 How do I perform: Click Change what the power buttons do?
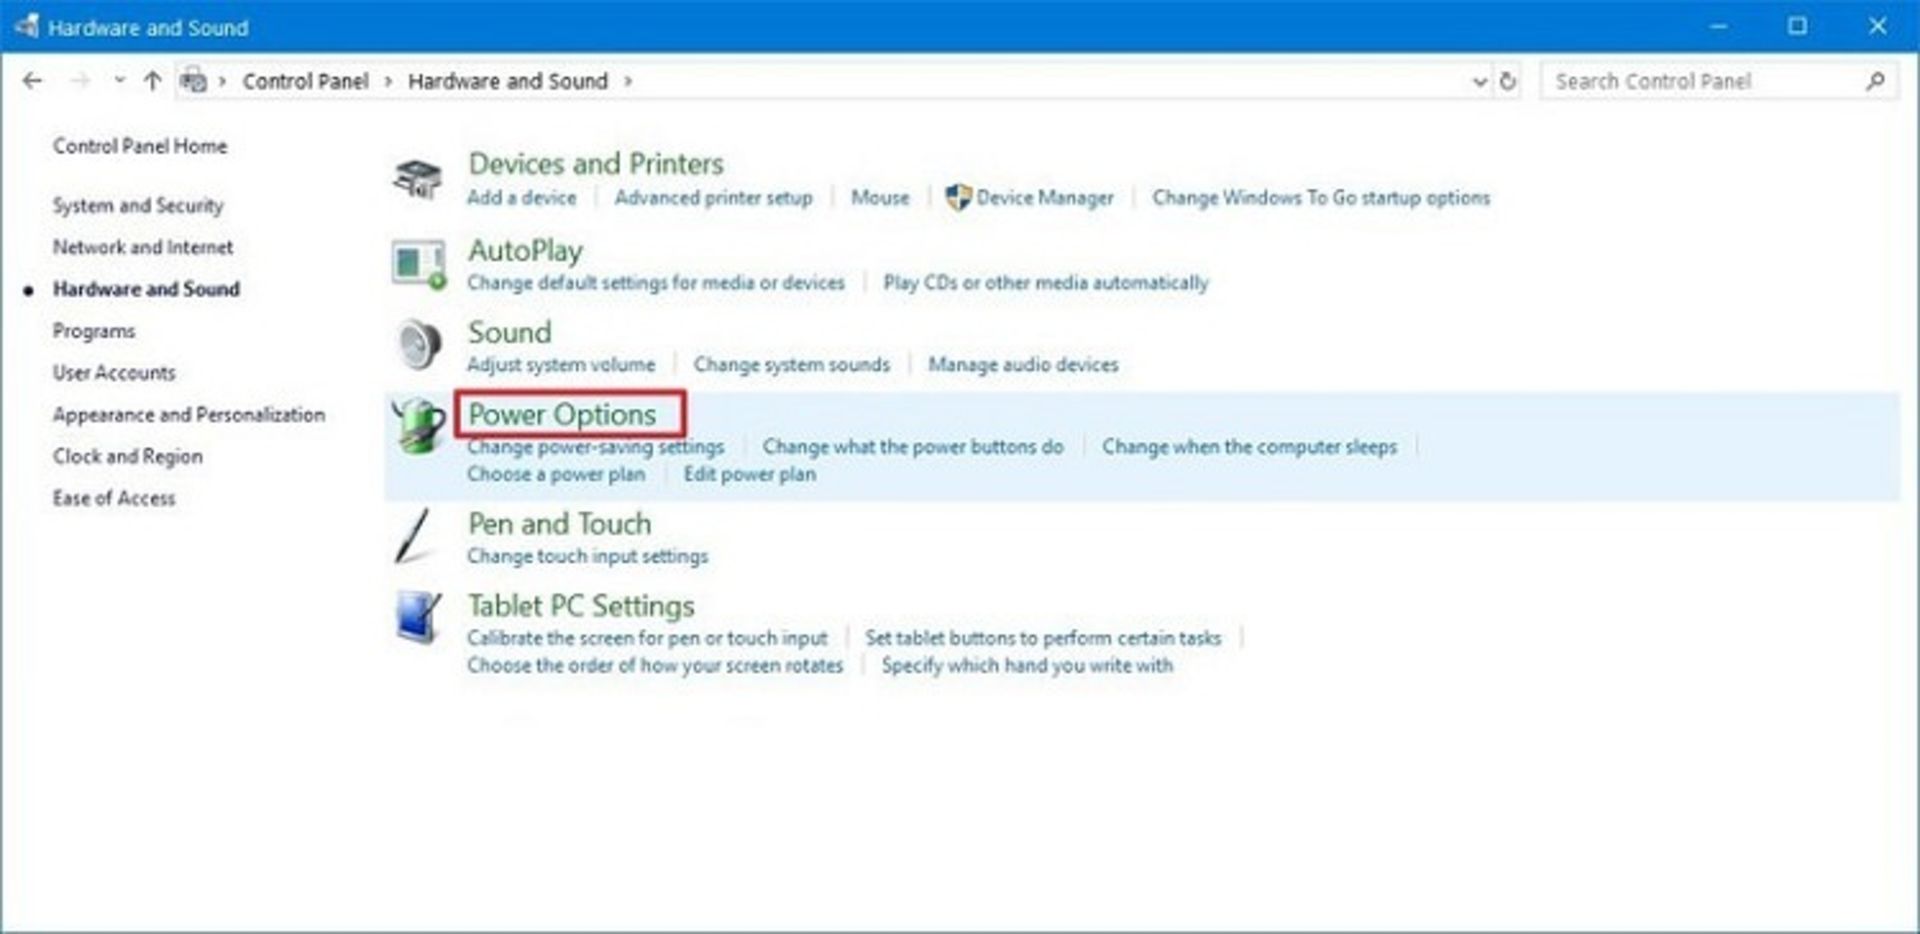click(912, 447)
